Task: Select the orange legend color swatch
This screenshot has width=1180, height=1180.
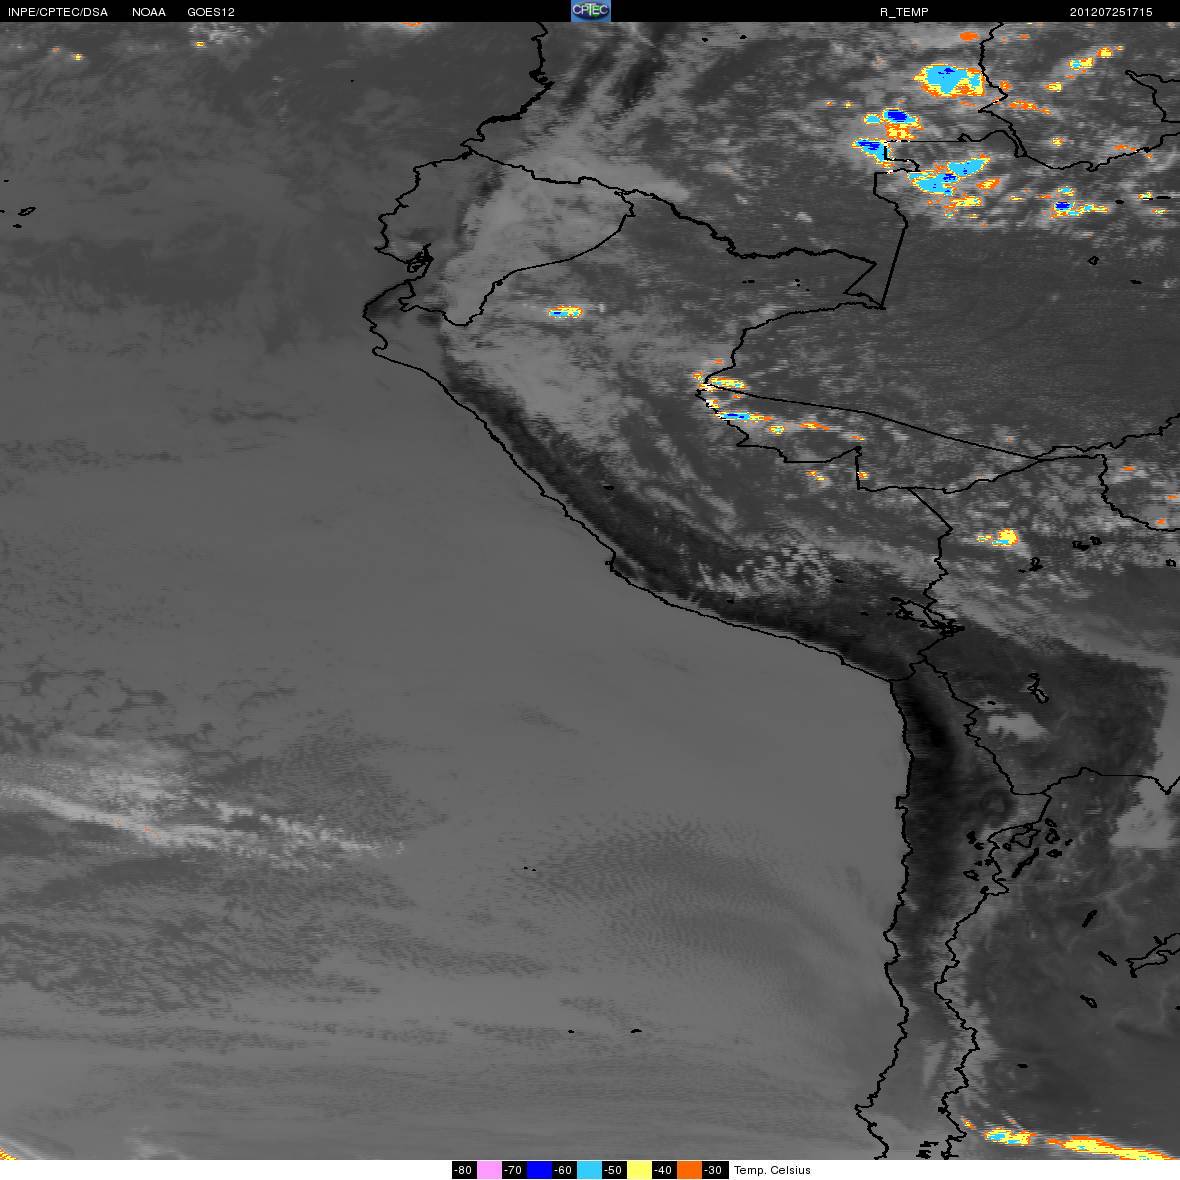Action: tap(689, 1170)
